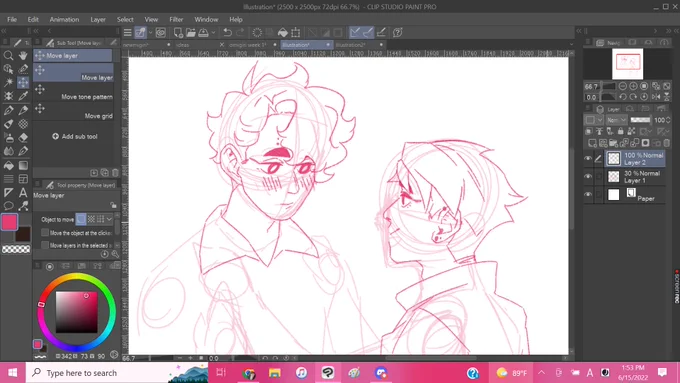Open the Filter menu
680x383 pixels.
coord(176,20)
